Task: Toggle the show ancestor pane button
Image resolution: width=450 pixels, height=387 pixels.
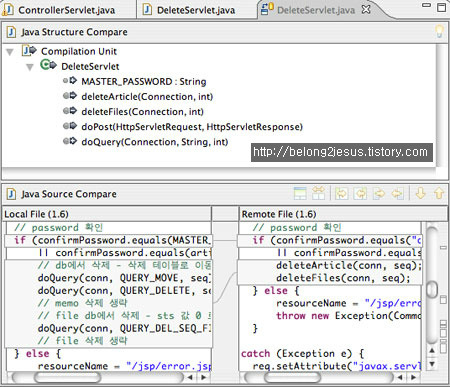Action: (300, 193)
